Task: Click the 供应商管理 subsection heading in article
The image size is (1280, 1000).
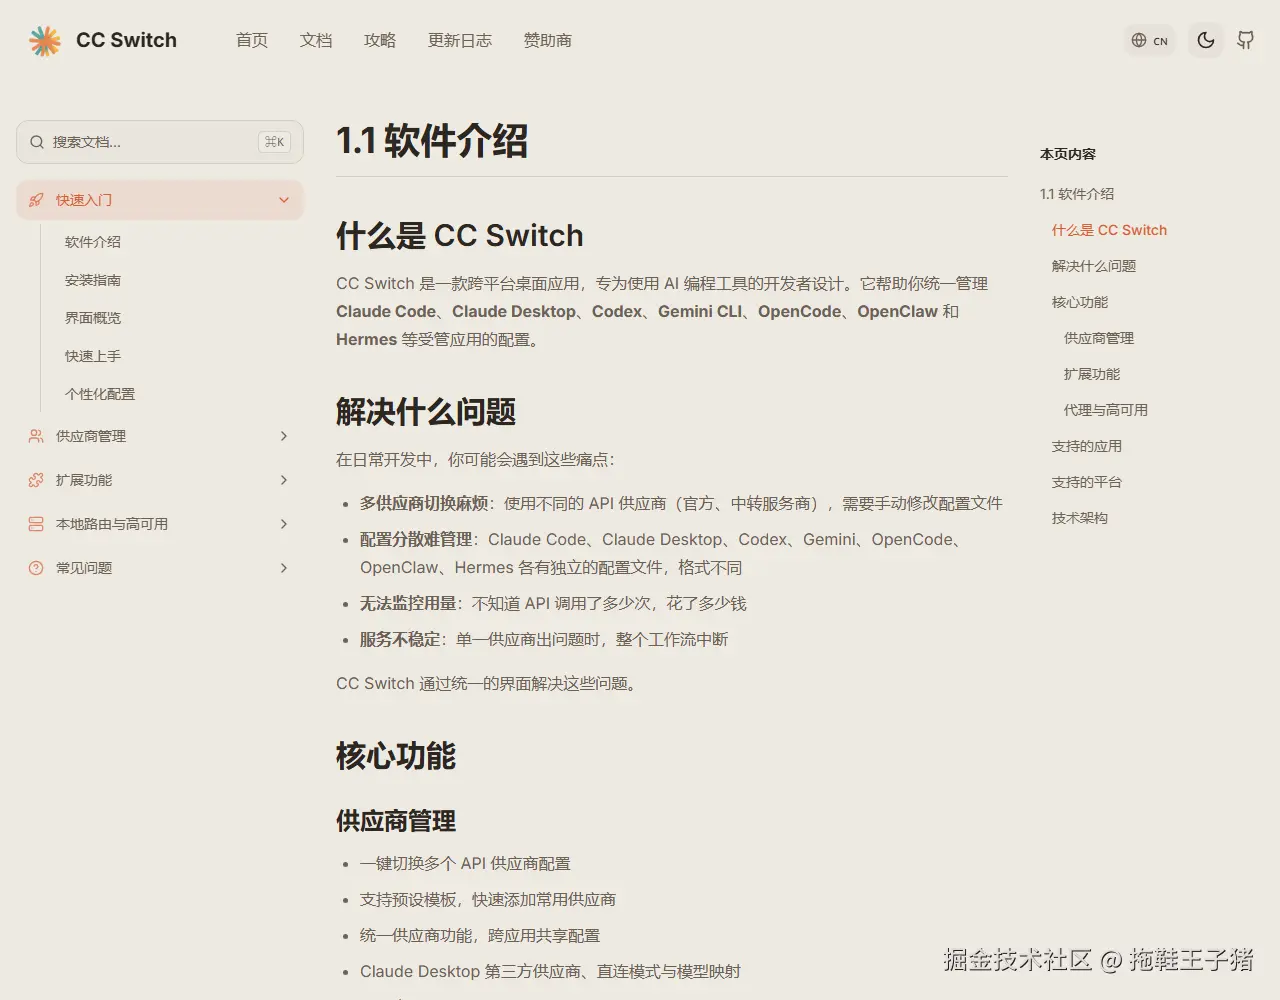Action: coord(396,821)
